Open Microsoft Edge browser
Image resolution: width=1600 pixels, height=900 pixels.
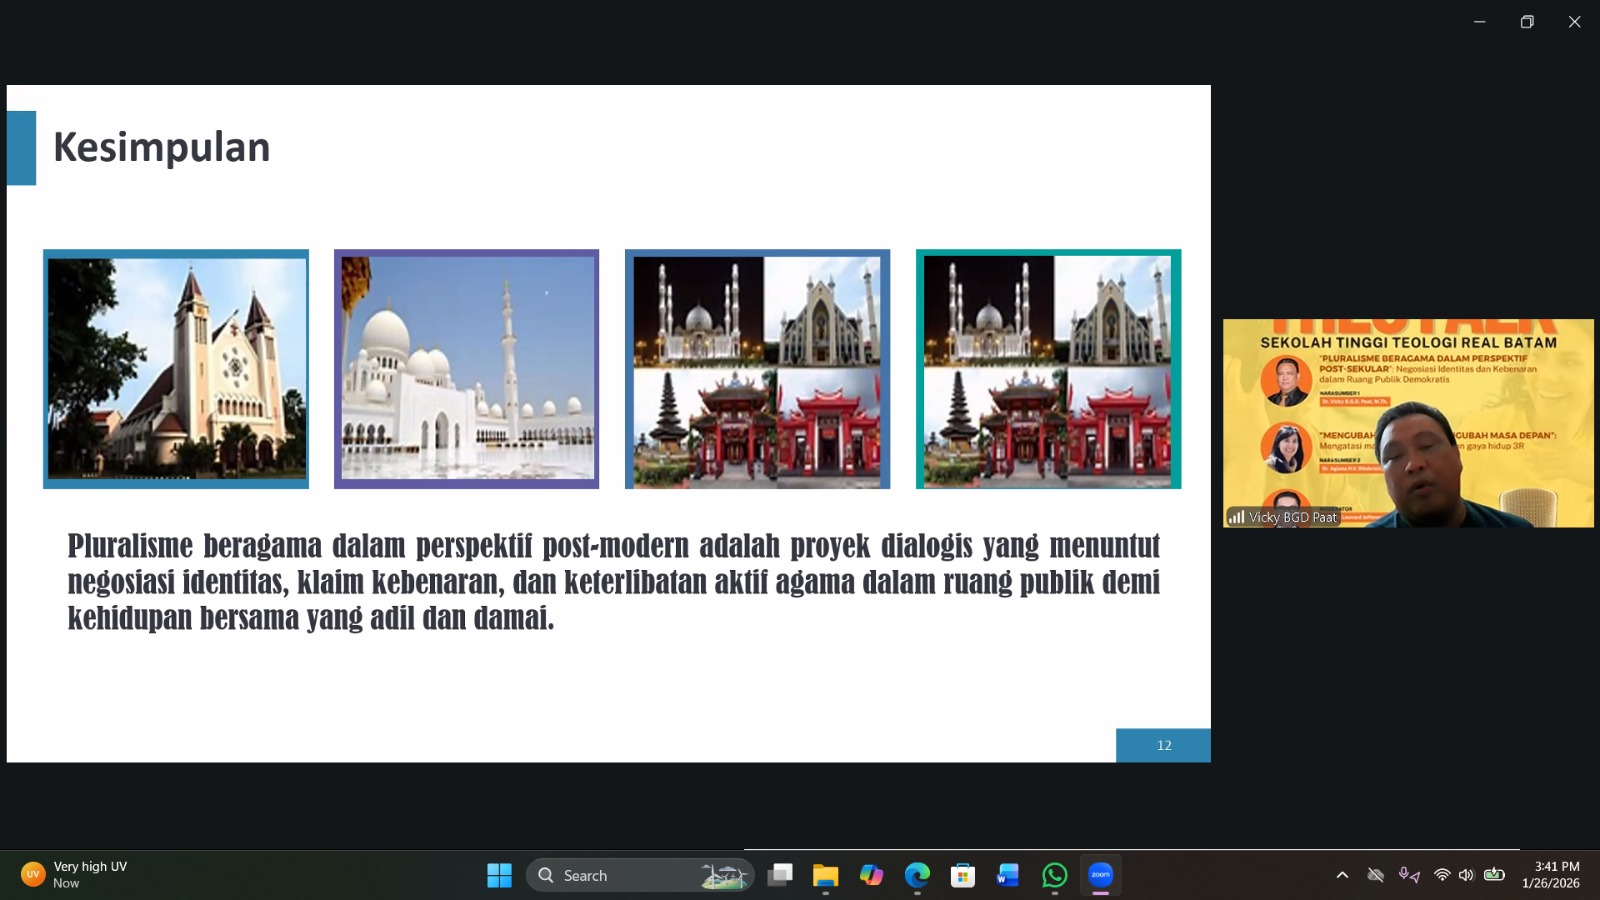(917, 875)
